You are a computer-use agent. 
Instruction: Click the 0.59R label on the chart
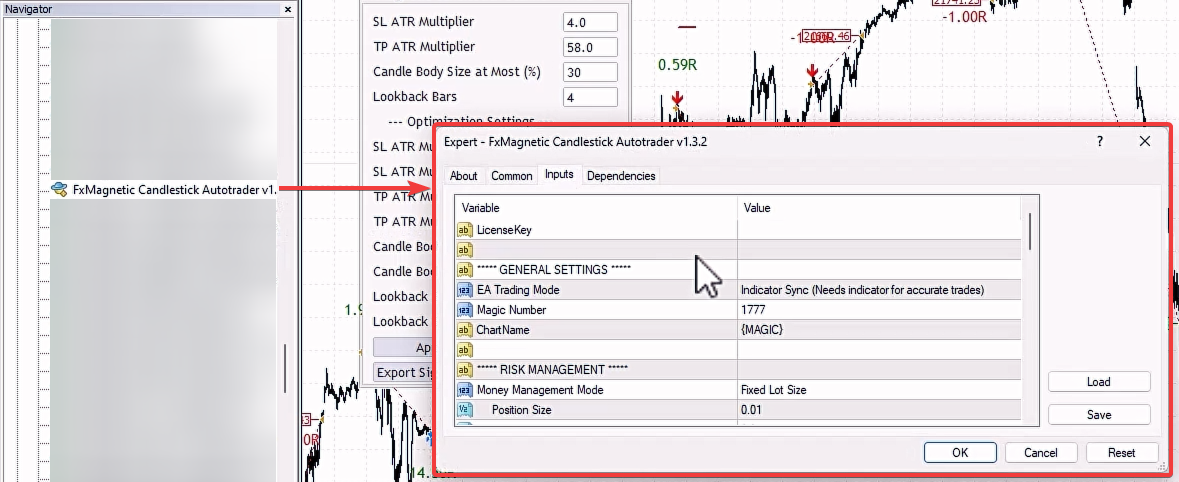click(677, 65)
